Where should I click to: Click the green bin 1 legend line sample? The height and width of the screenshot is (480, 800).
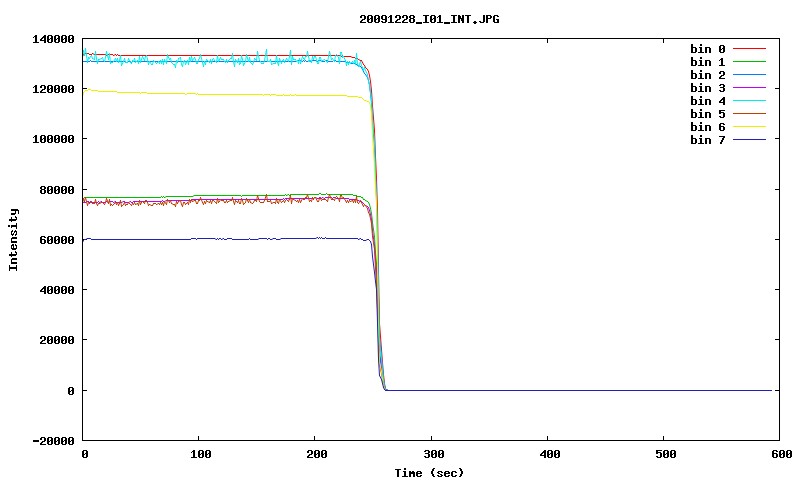click(x=749, y=62)
